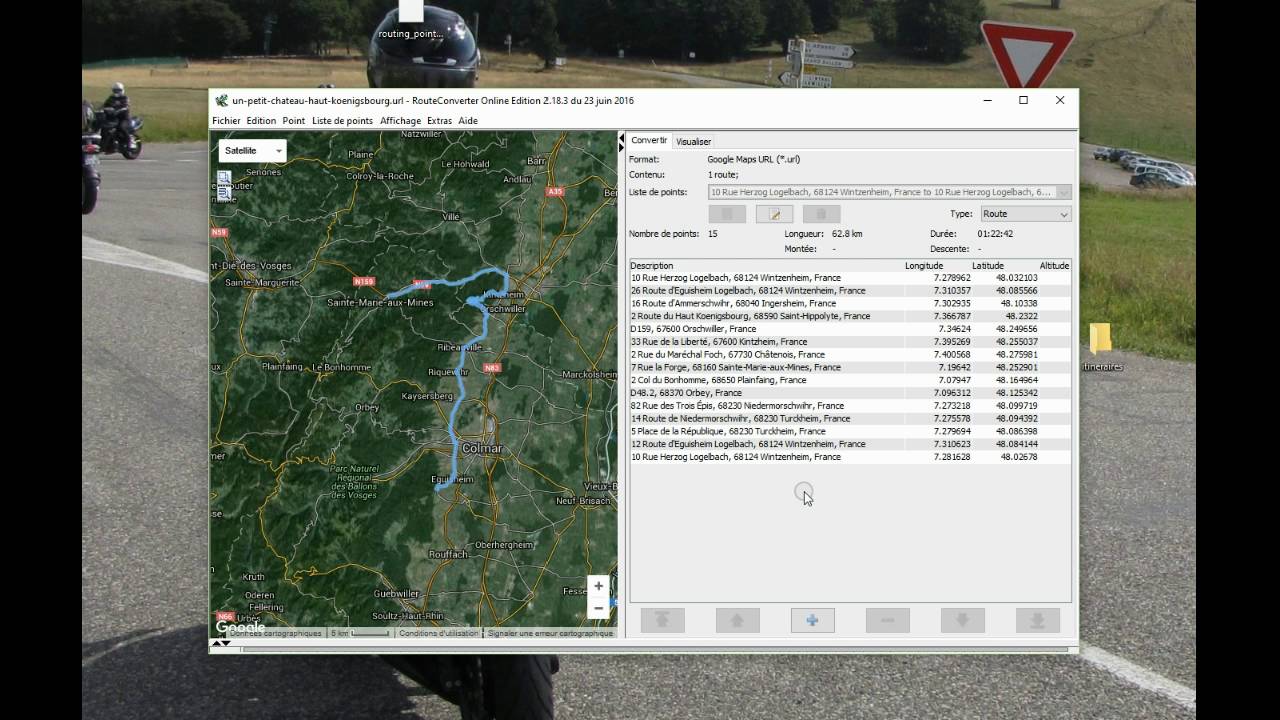Click the 7.07947 longitude cell
The width and height of the screenshot is (1280, 720).
(x=938, y=380)
